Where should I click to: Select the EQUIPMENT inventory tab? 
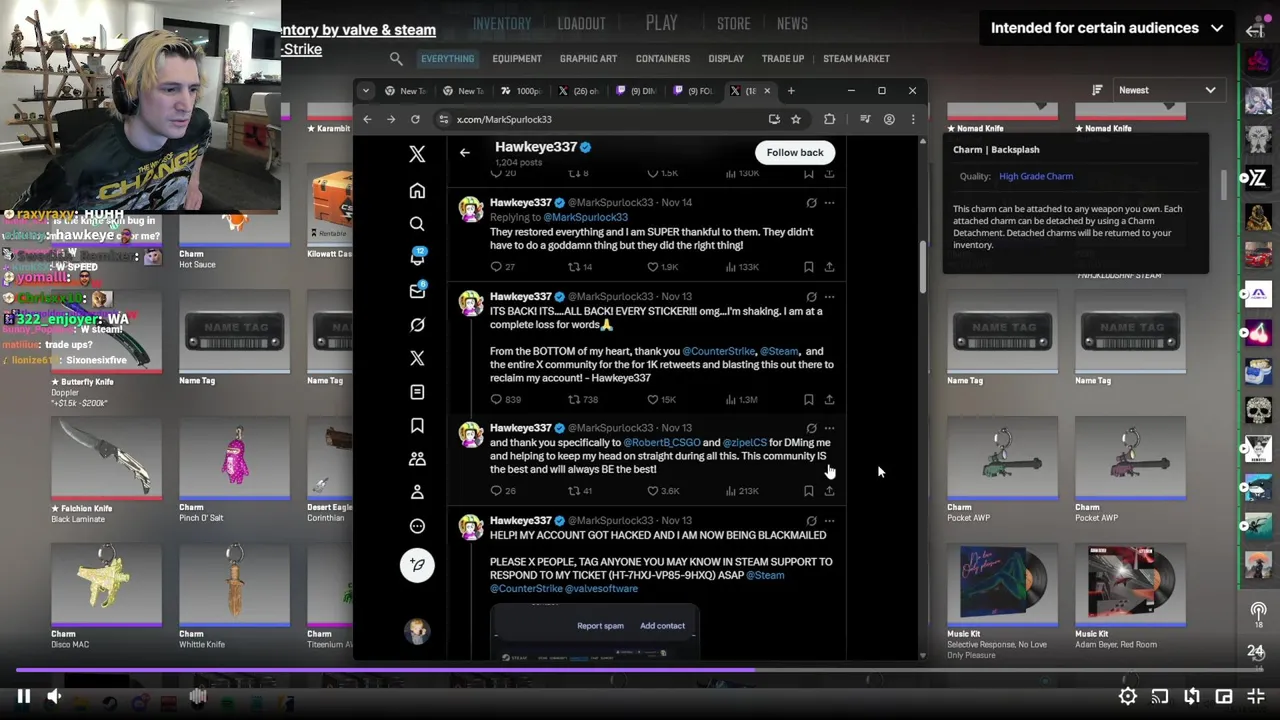pyautogui.click(x=517, y=59)
